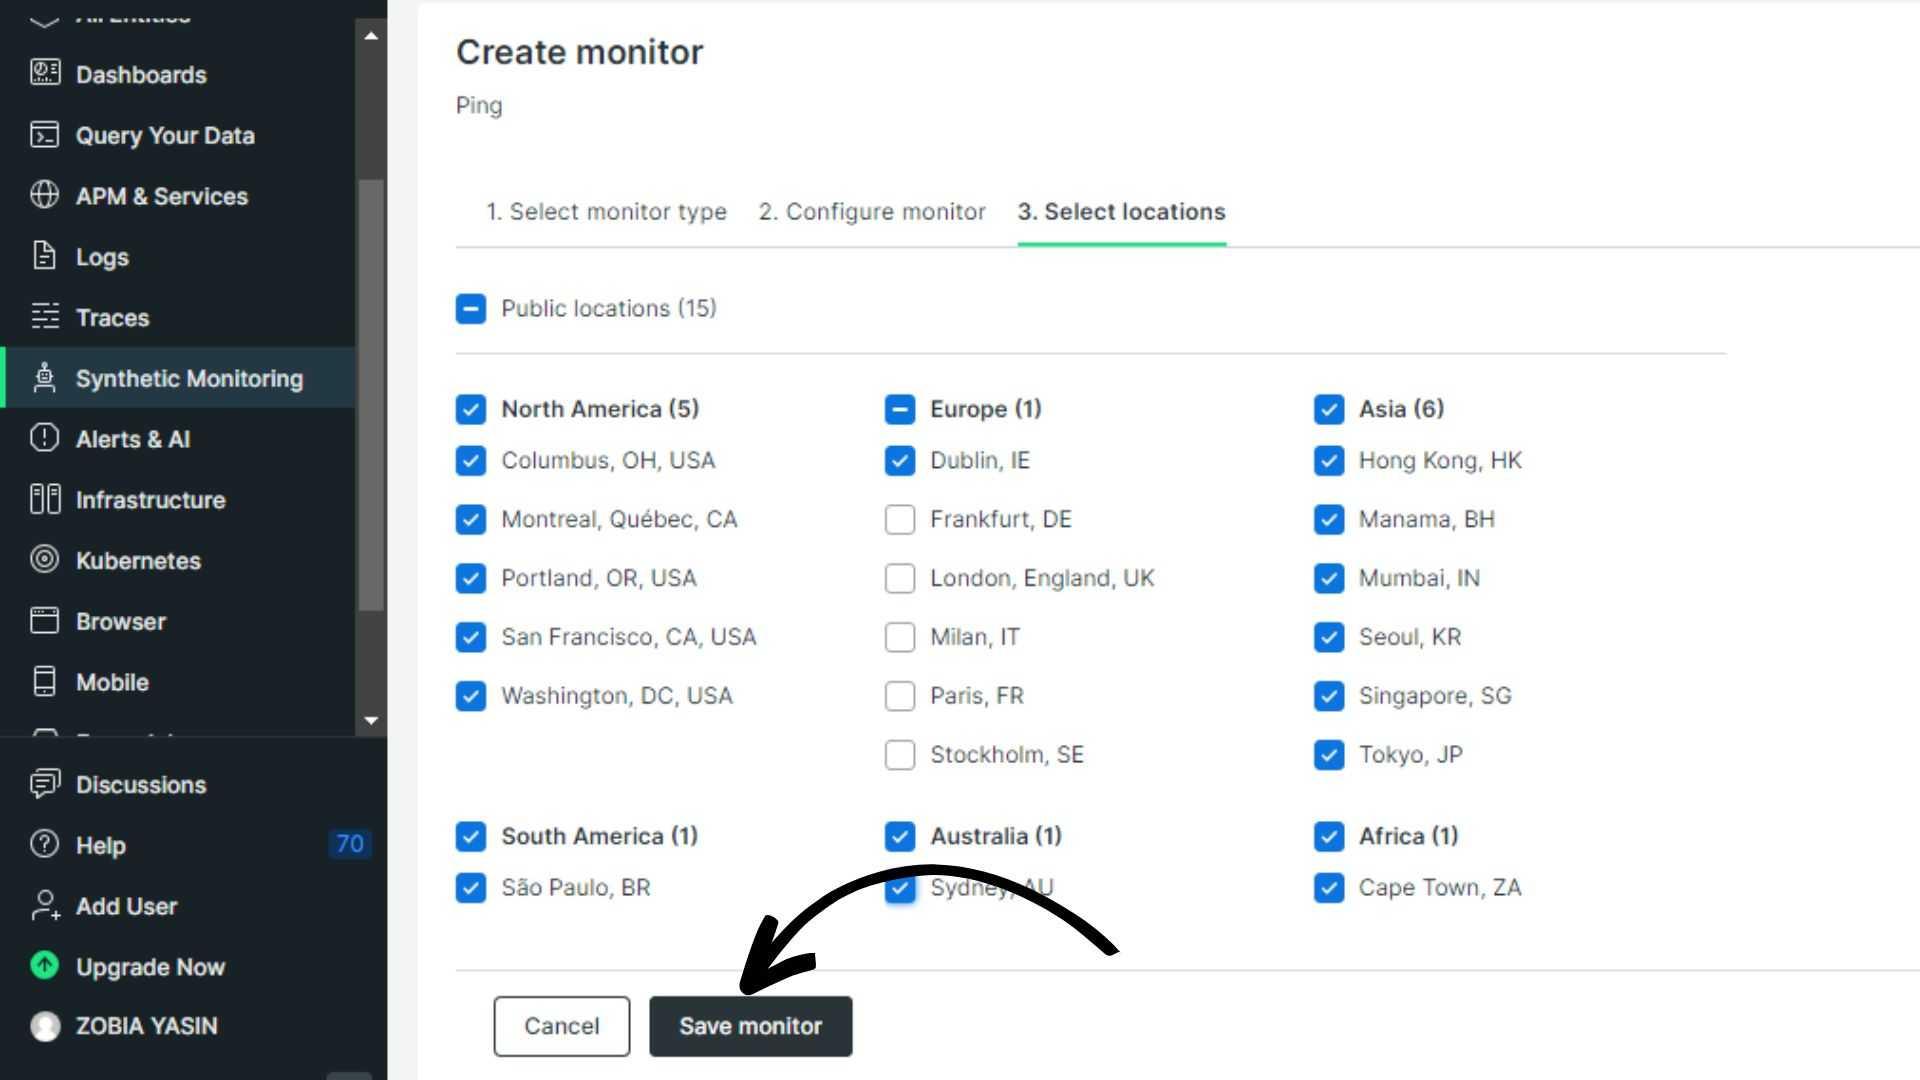Click the Synthetic Monitoring sidebar icon
Screen dimensions: 1920x1080
[44, 378]
